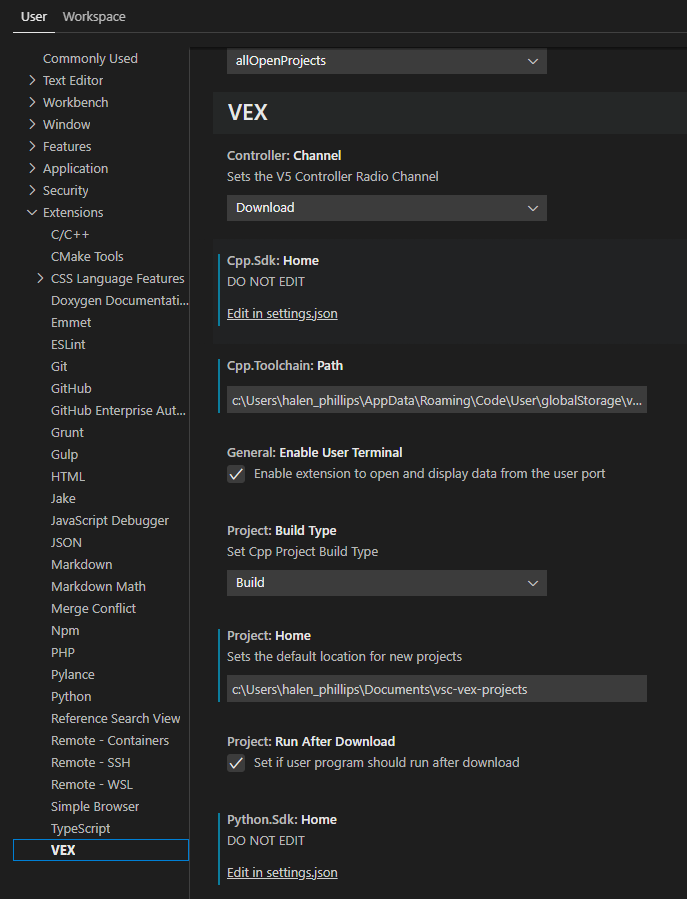Viewport: 687px width, 899px height.
Task: Toggle the Enable User Terminal checkbox
Action: pos(236,474)
